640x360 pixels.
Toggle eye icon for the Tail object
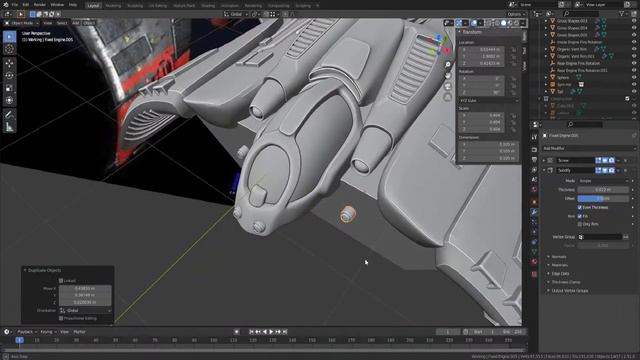coord(634,92)
